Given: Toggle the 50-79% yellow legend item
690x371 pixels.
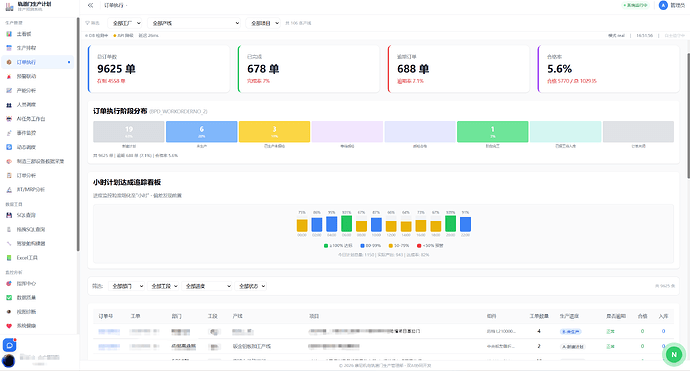Looking at the screenshot, I should click(x=399, y=246).
